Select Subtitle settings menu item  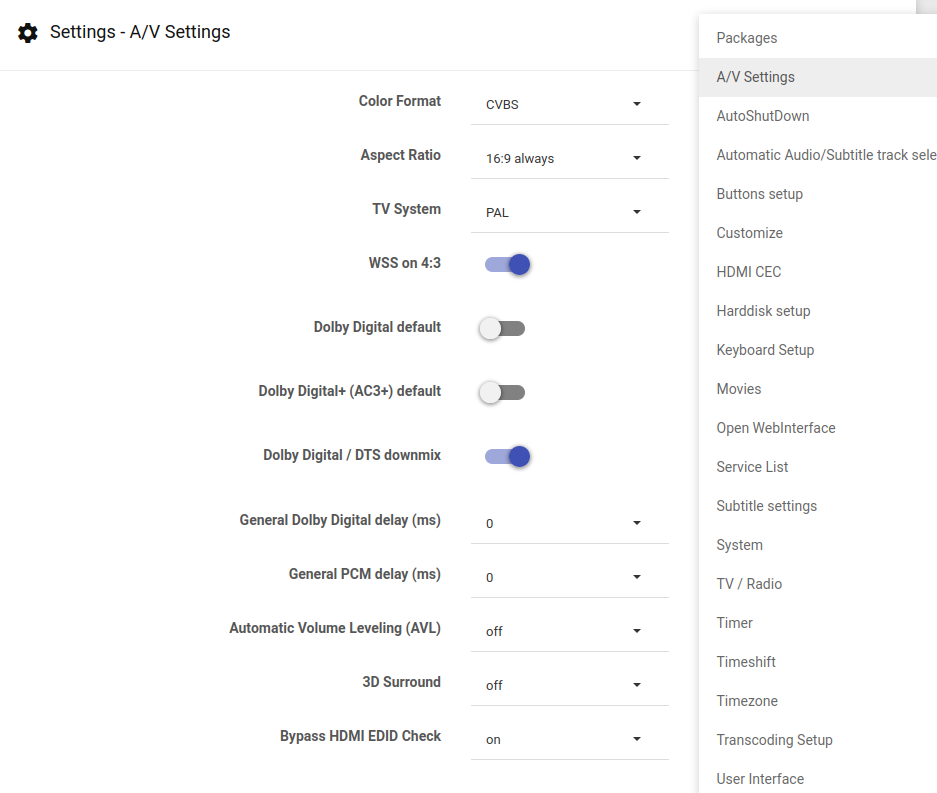766,506
